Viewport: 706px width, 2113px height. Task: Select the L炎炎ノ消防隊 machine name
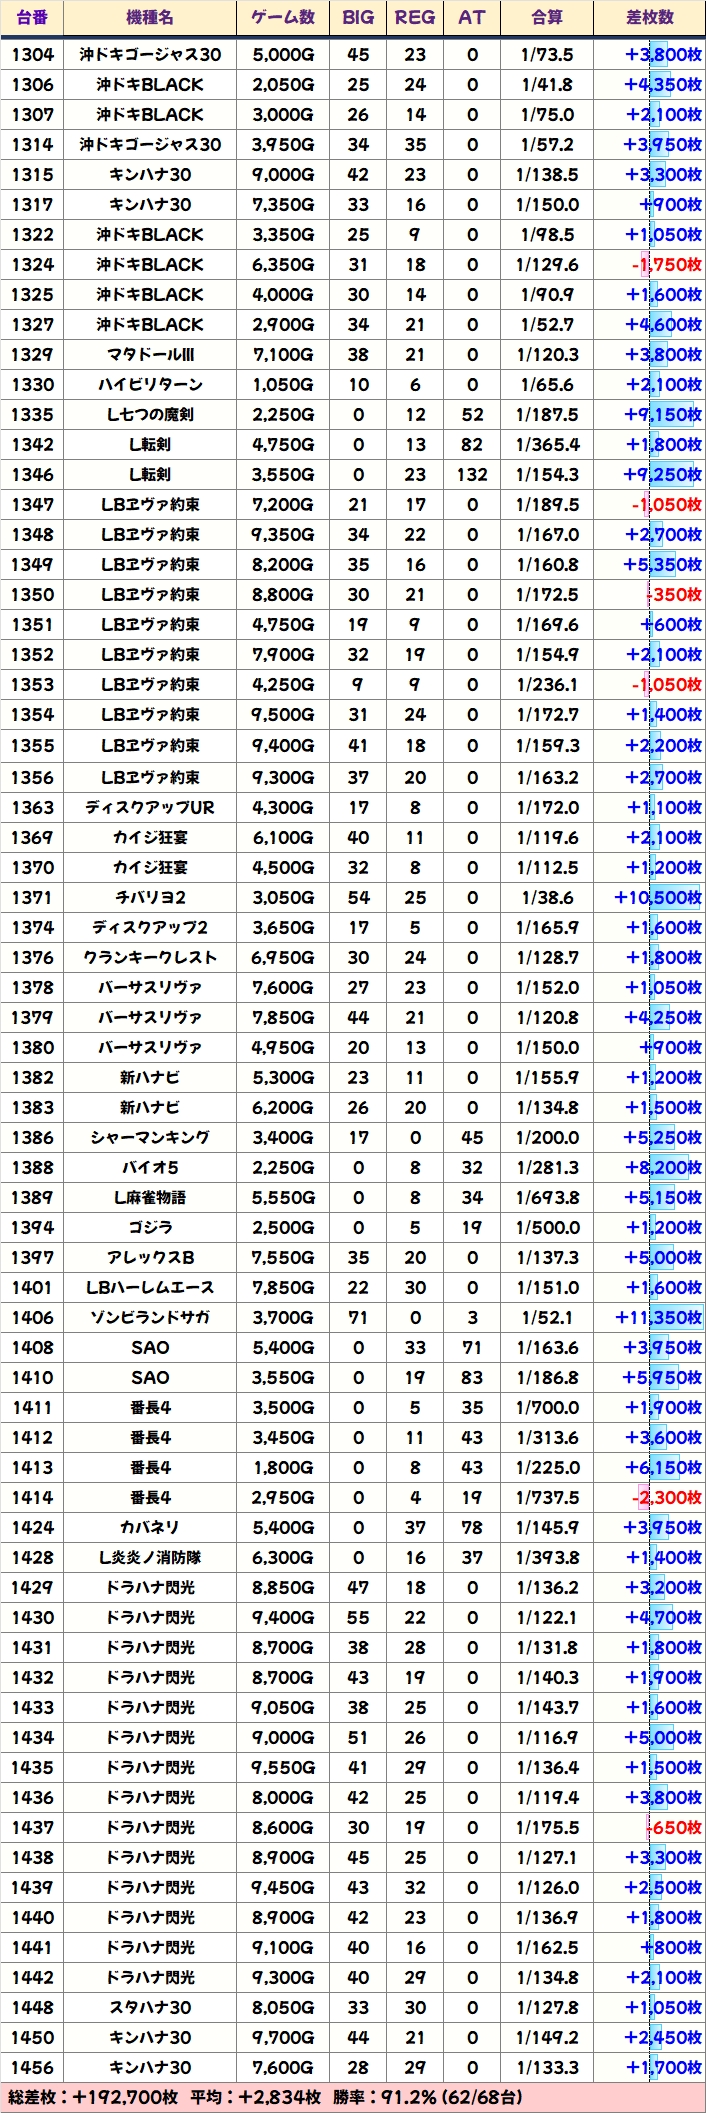150,1557
